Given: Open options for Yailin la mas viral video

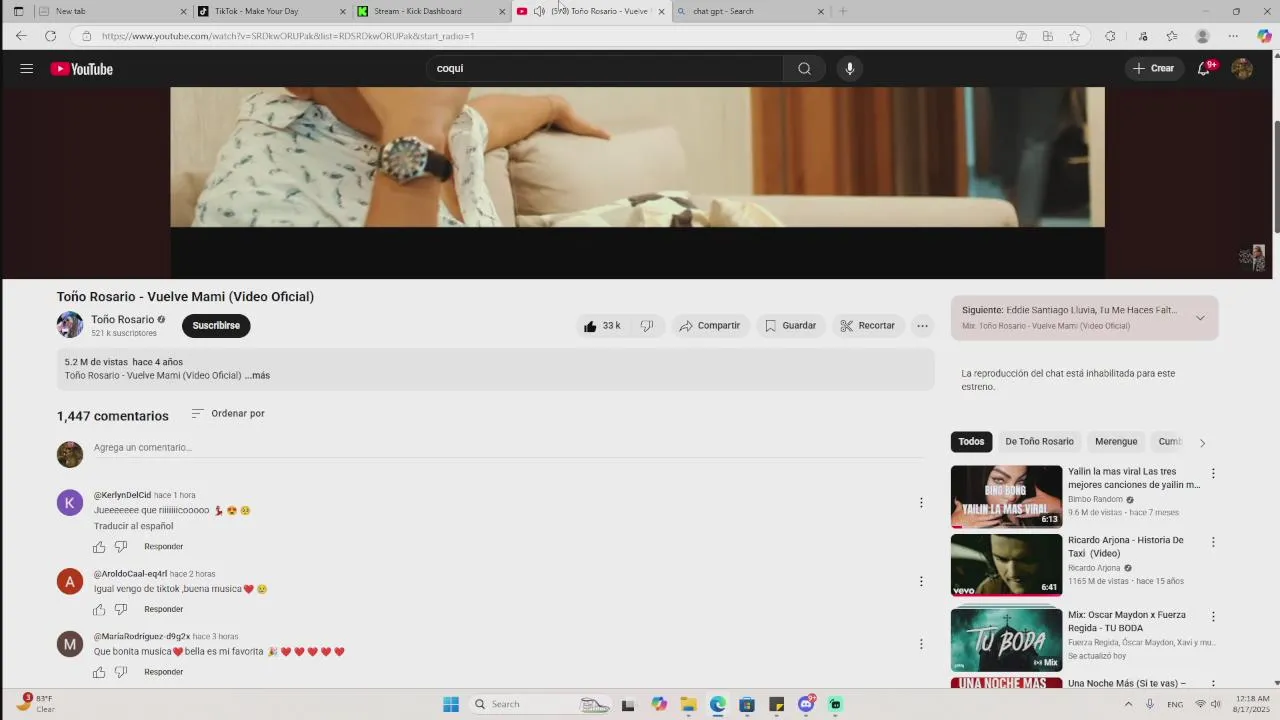Looking at the screenshot, I should pos(1213,474).
